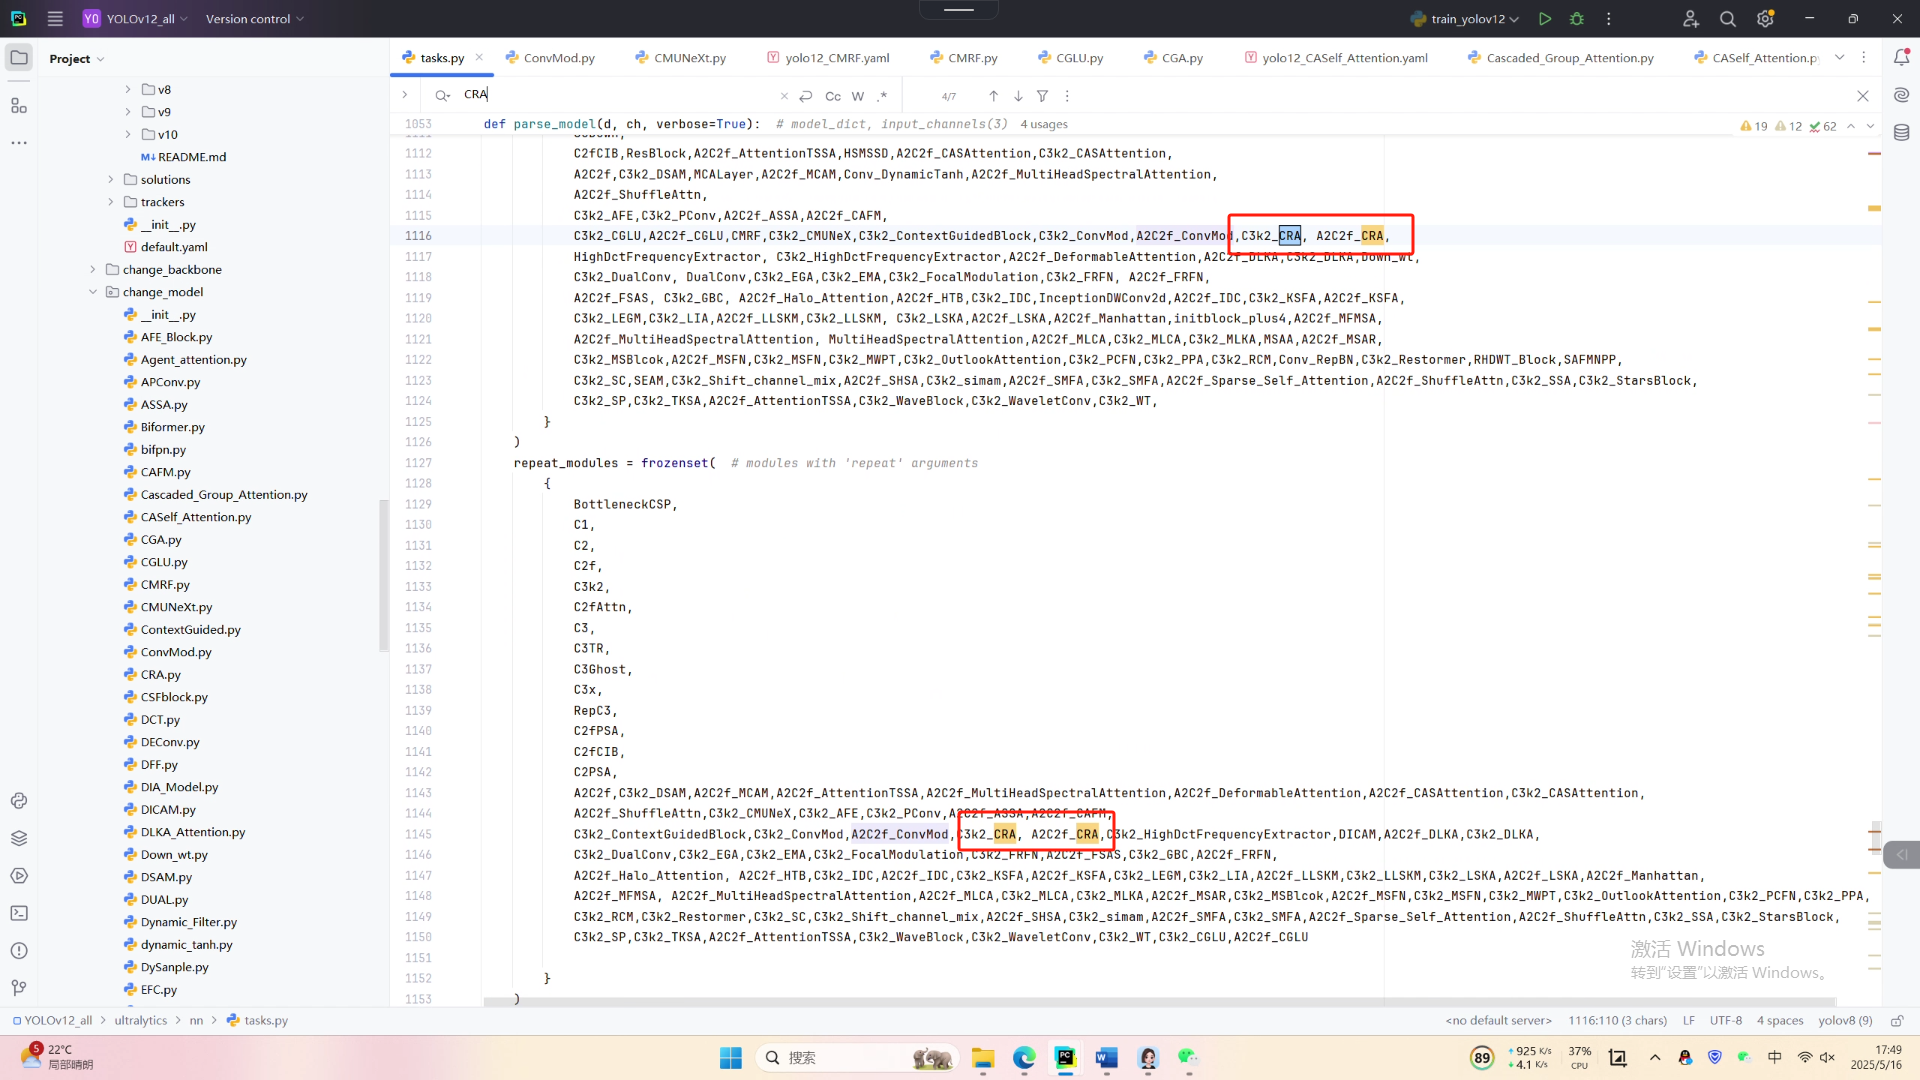The image size is (1920, 1080).
Task: Collapse the change_model folder
Action: 93,292
